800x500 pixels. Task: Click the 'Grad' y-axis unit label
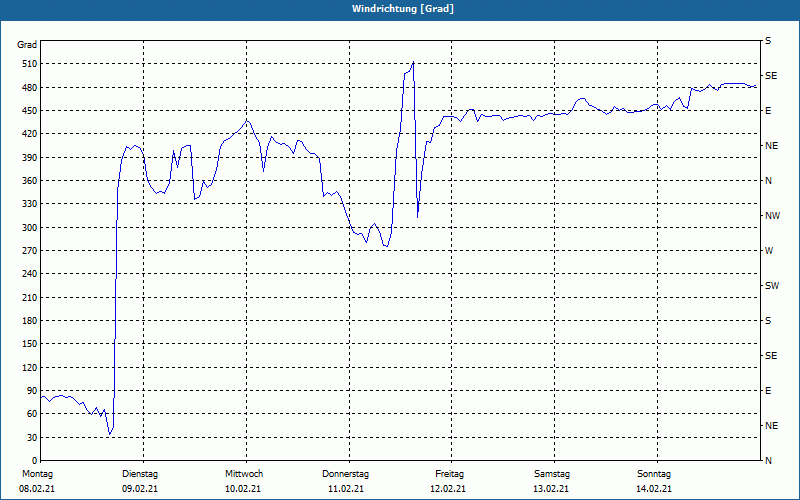point(27,45)
